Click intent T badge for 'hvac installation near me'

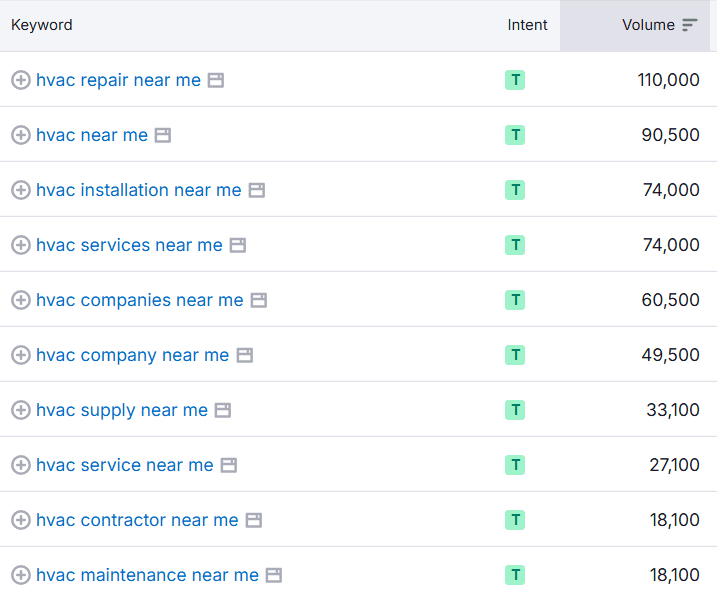(x=515, y=190)
